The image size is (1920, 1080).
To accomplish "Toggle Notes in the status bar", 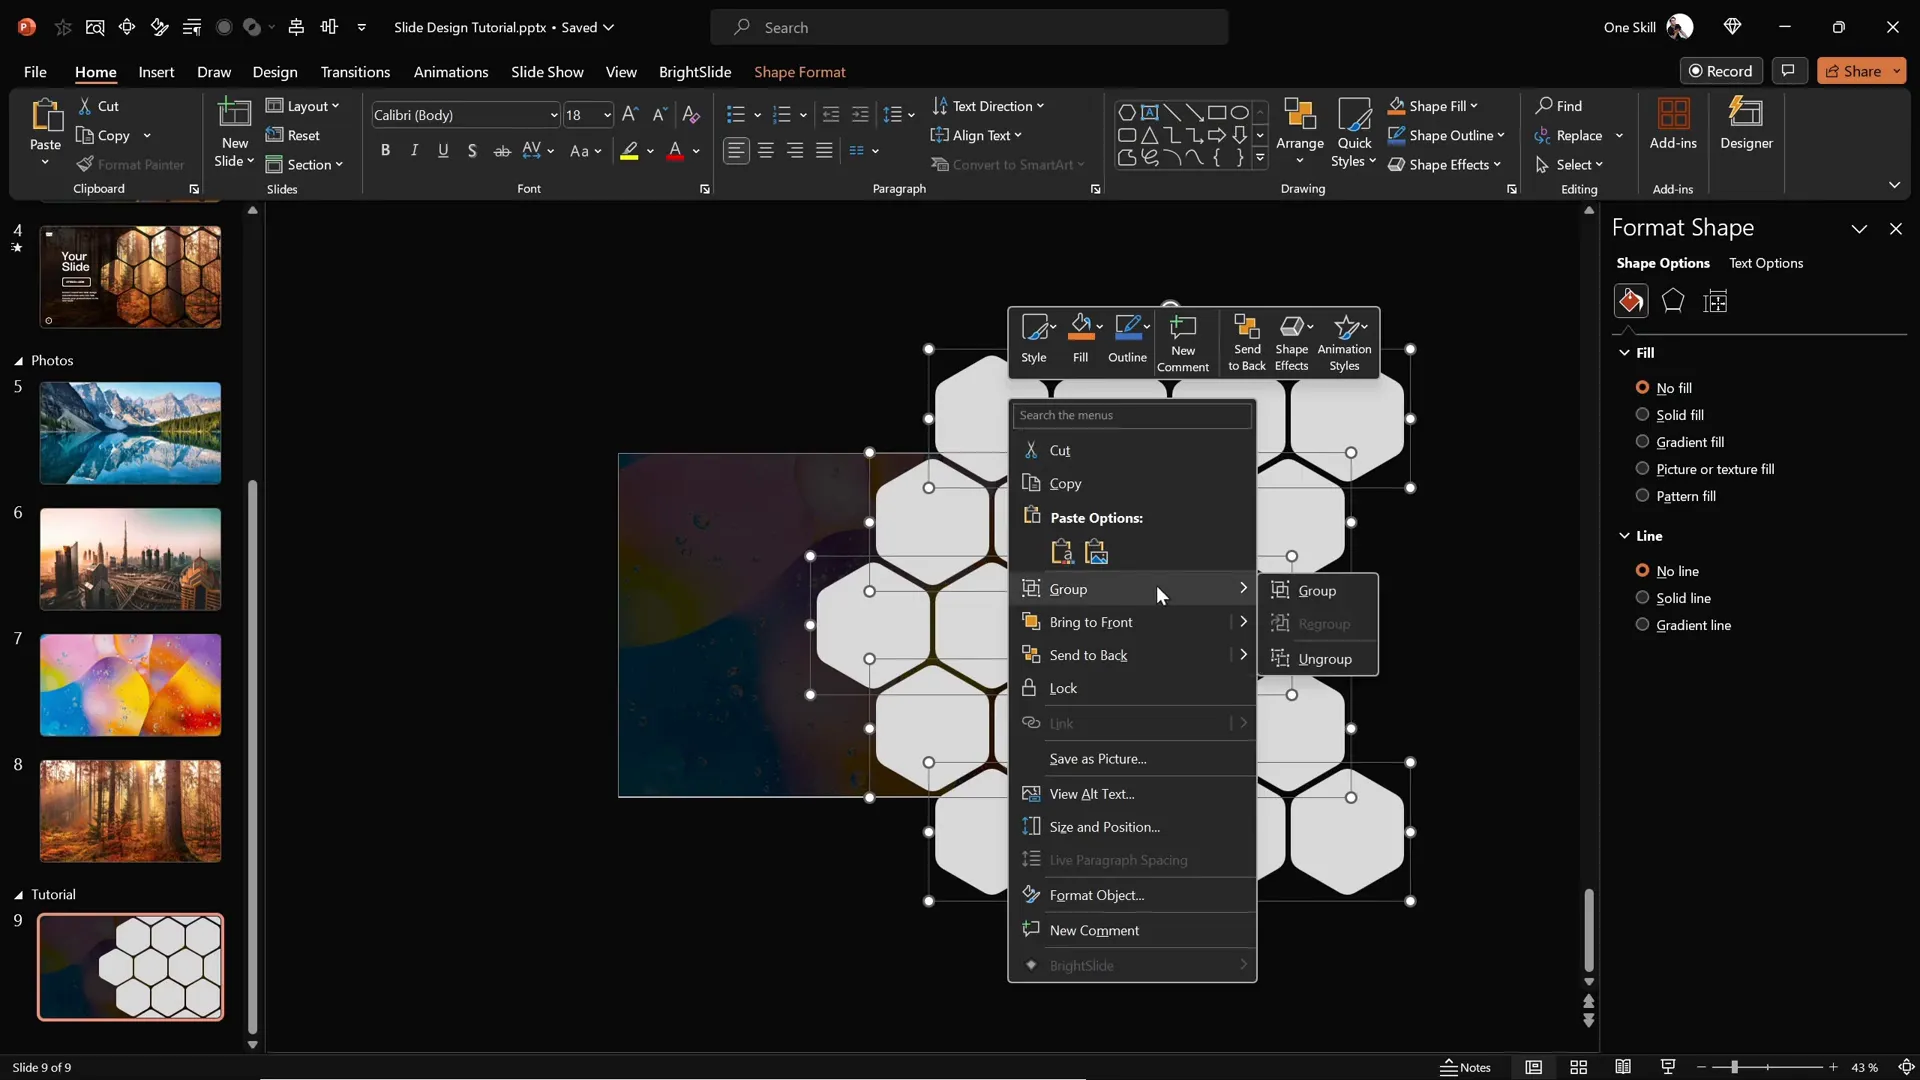I will click(1466, 1067).
